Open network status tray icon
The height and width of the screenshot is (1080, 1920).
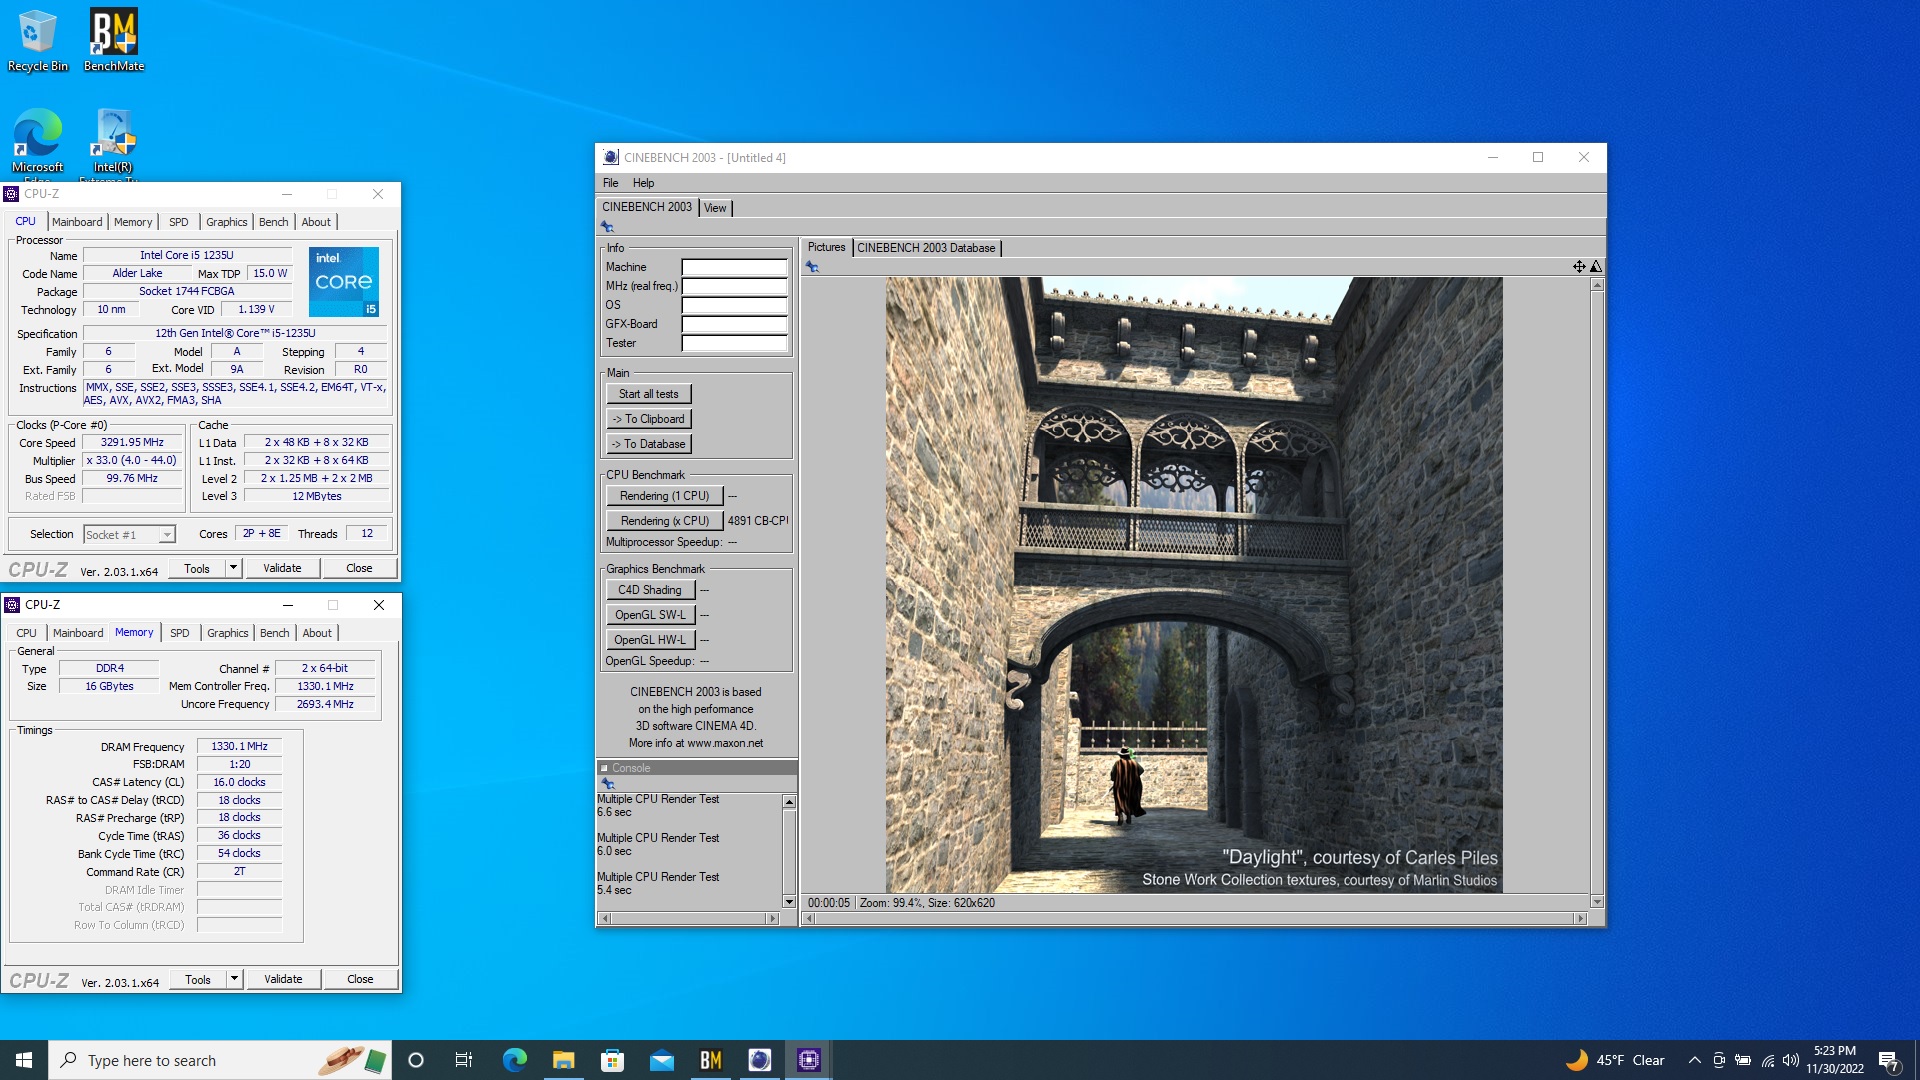[1767, 1060]
